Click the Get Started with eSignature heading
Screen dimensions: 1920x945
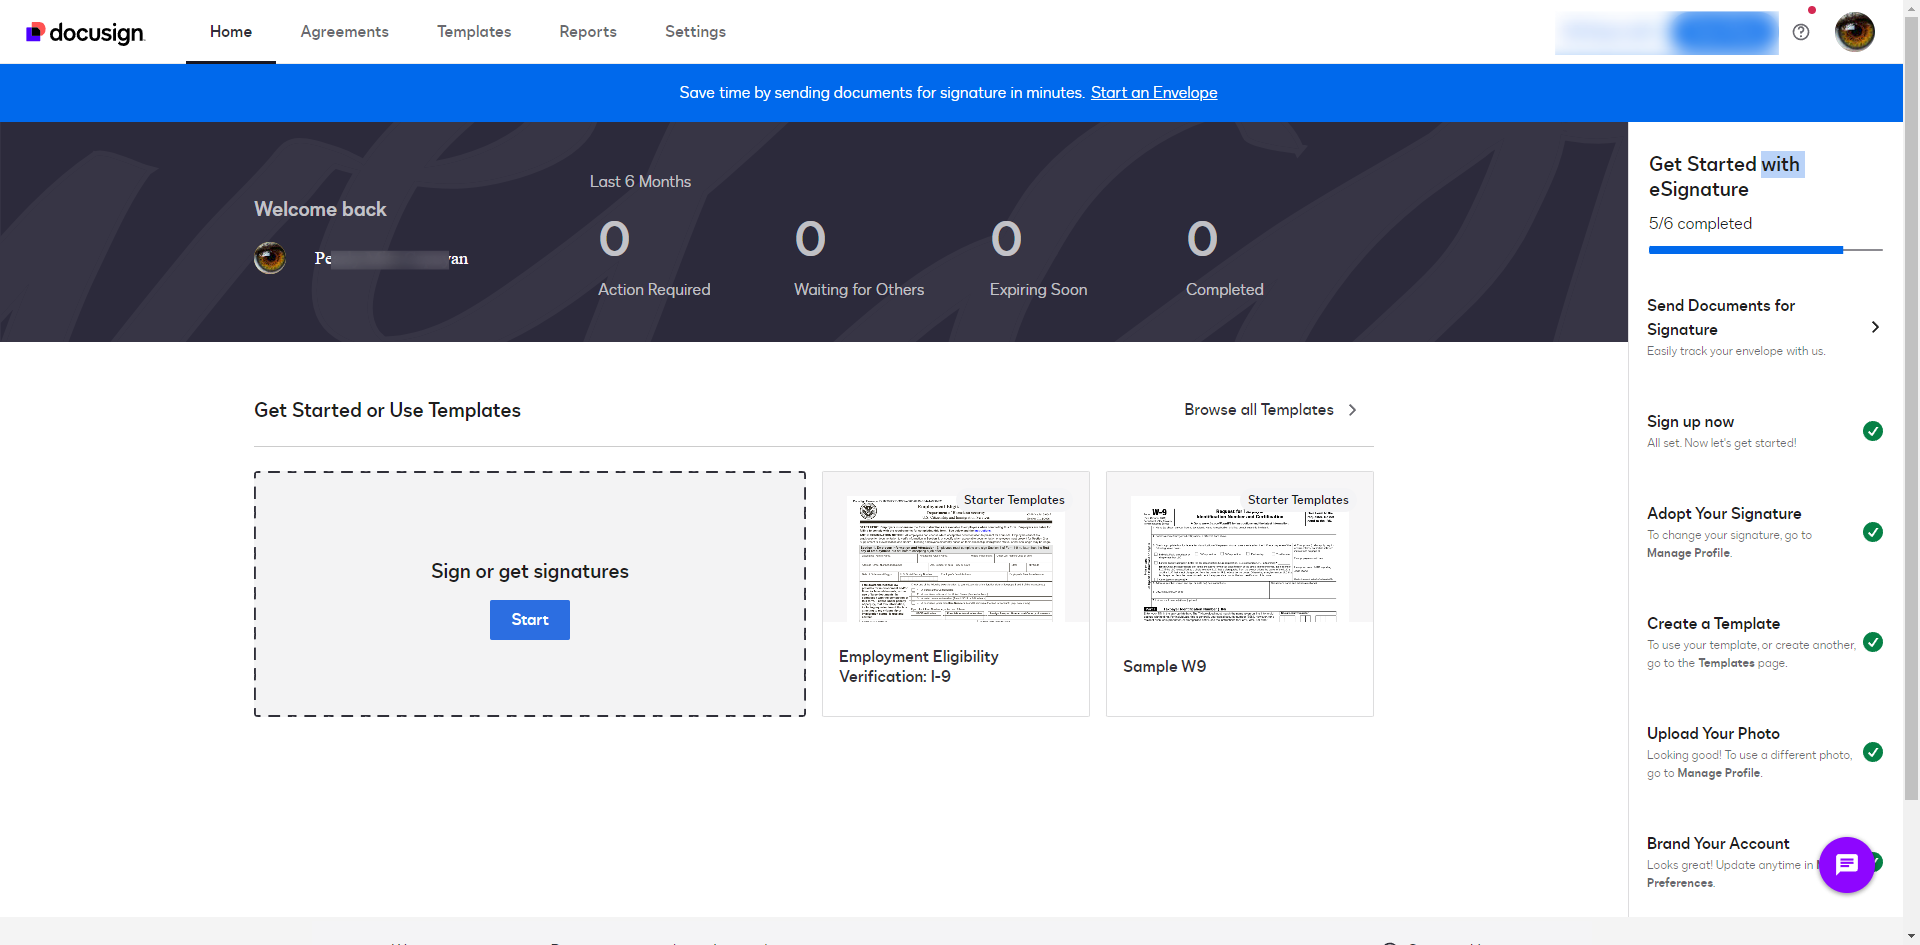(x=1726, y=177)
